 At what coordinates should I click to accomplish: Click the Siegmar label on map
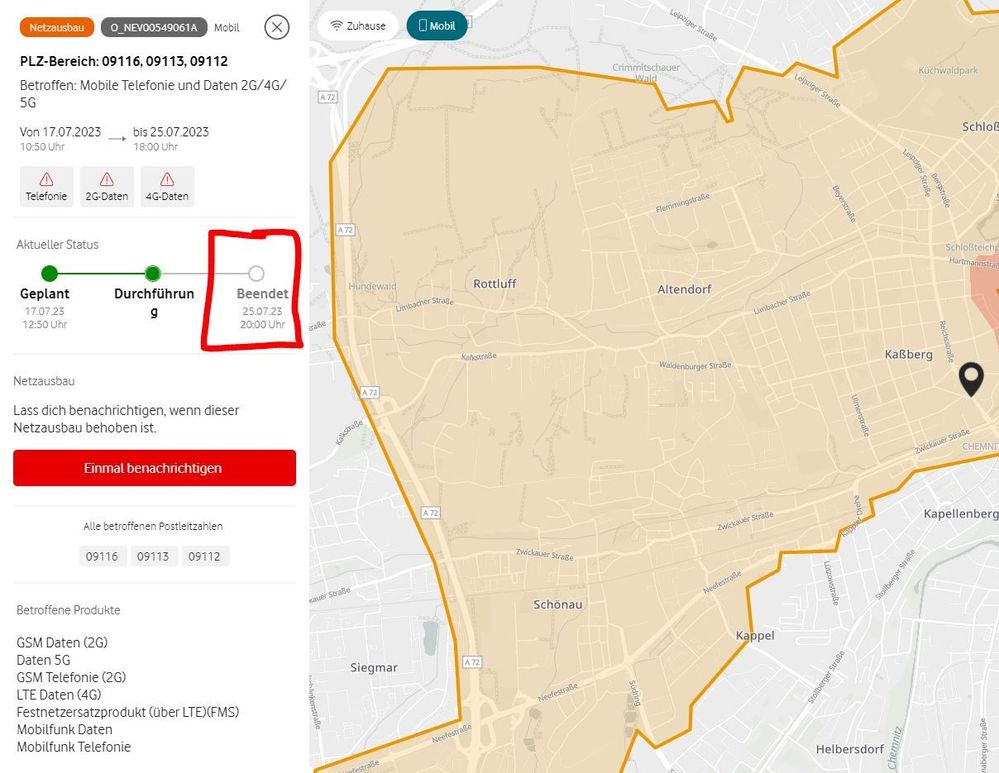click(373, 668)
